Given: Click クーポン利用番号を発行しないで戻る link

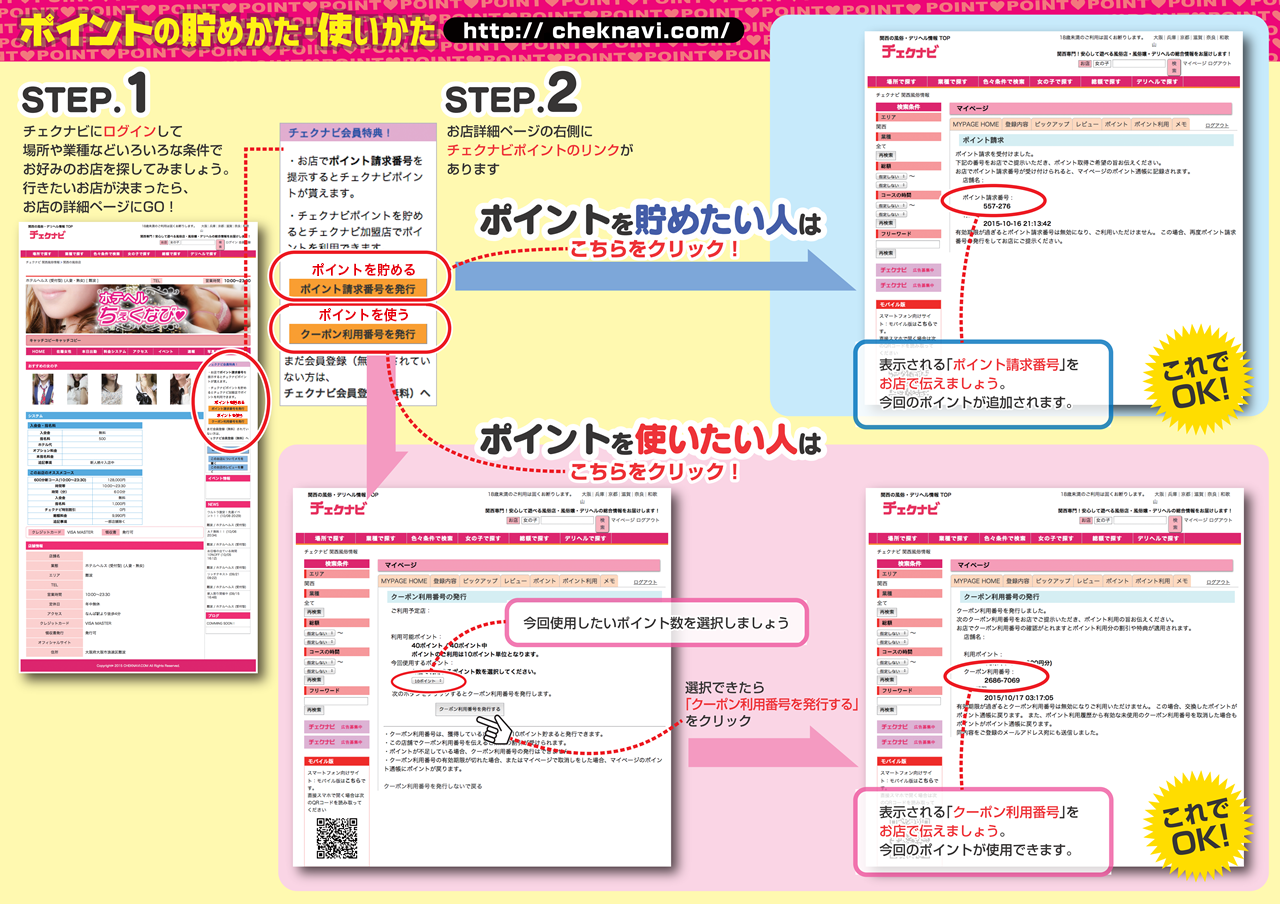Looking at the screenshot, I should (x=433, y=786).
